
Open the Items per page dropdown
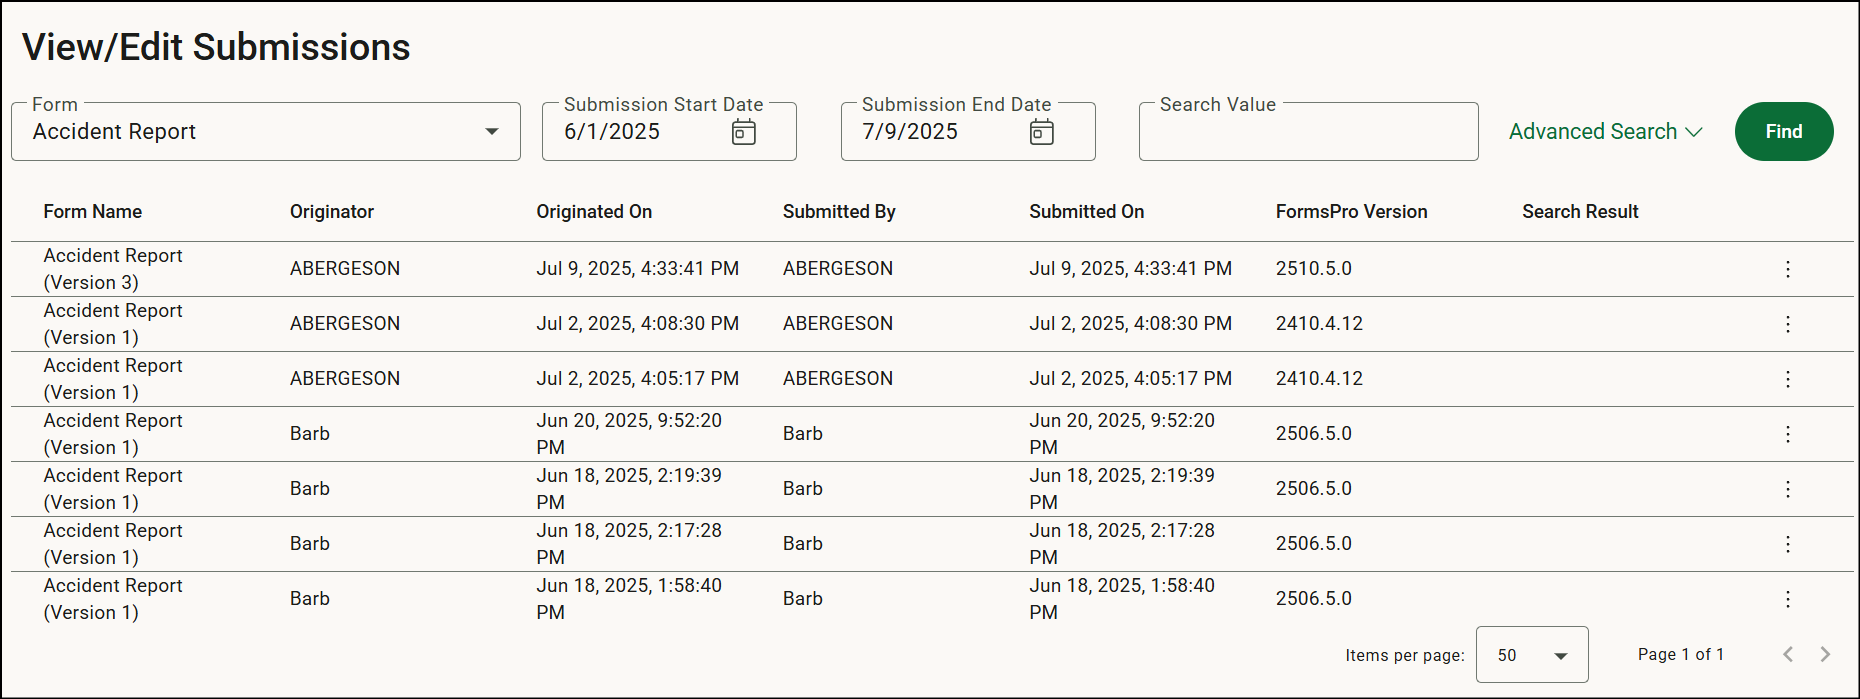pos(1532,655)
